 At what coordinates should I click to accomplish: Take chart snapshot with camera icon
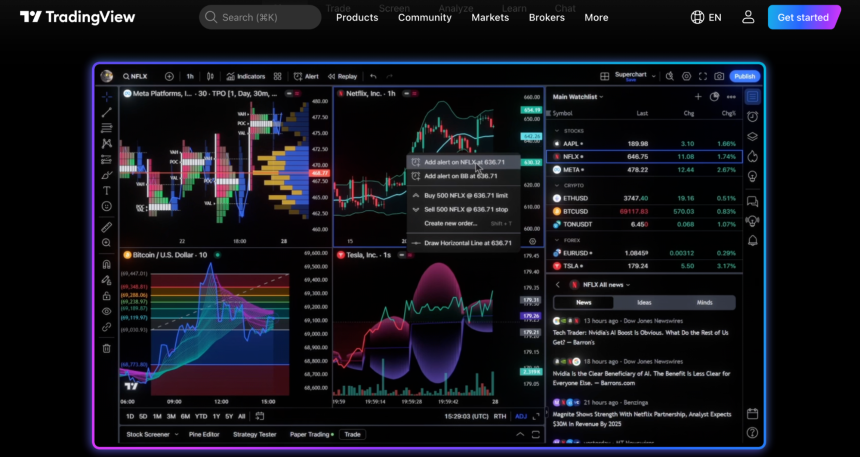[x=719, y=76]
